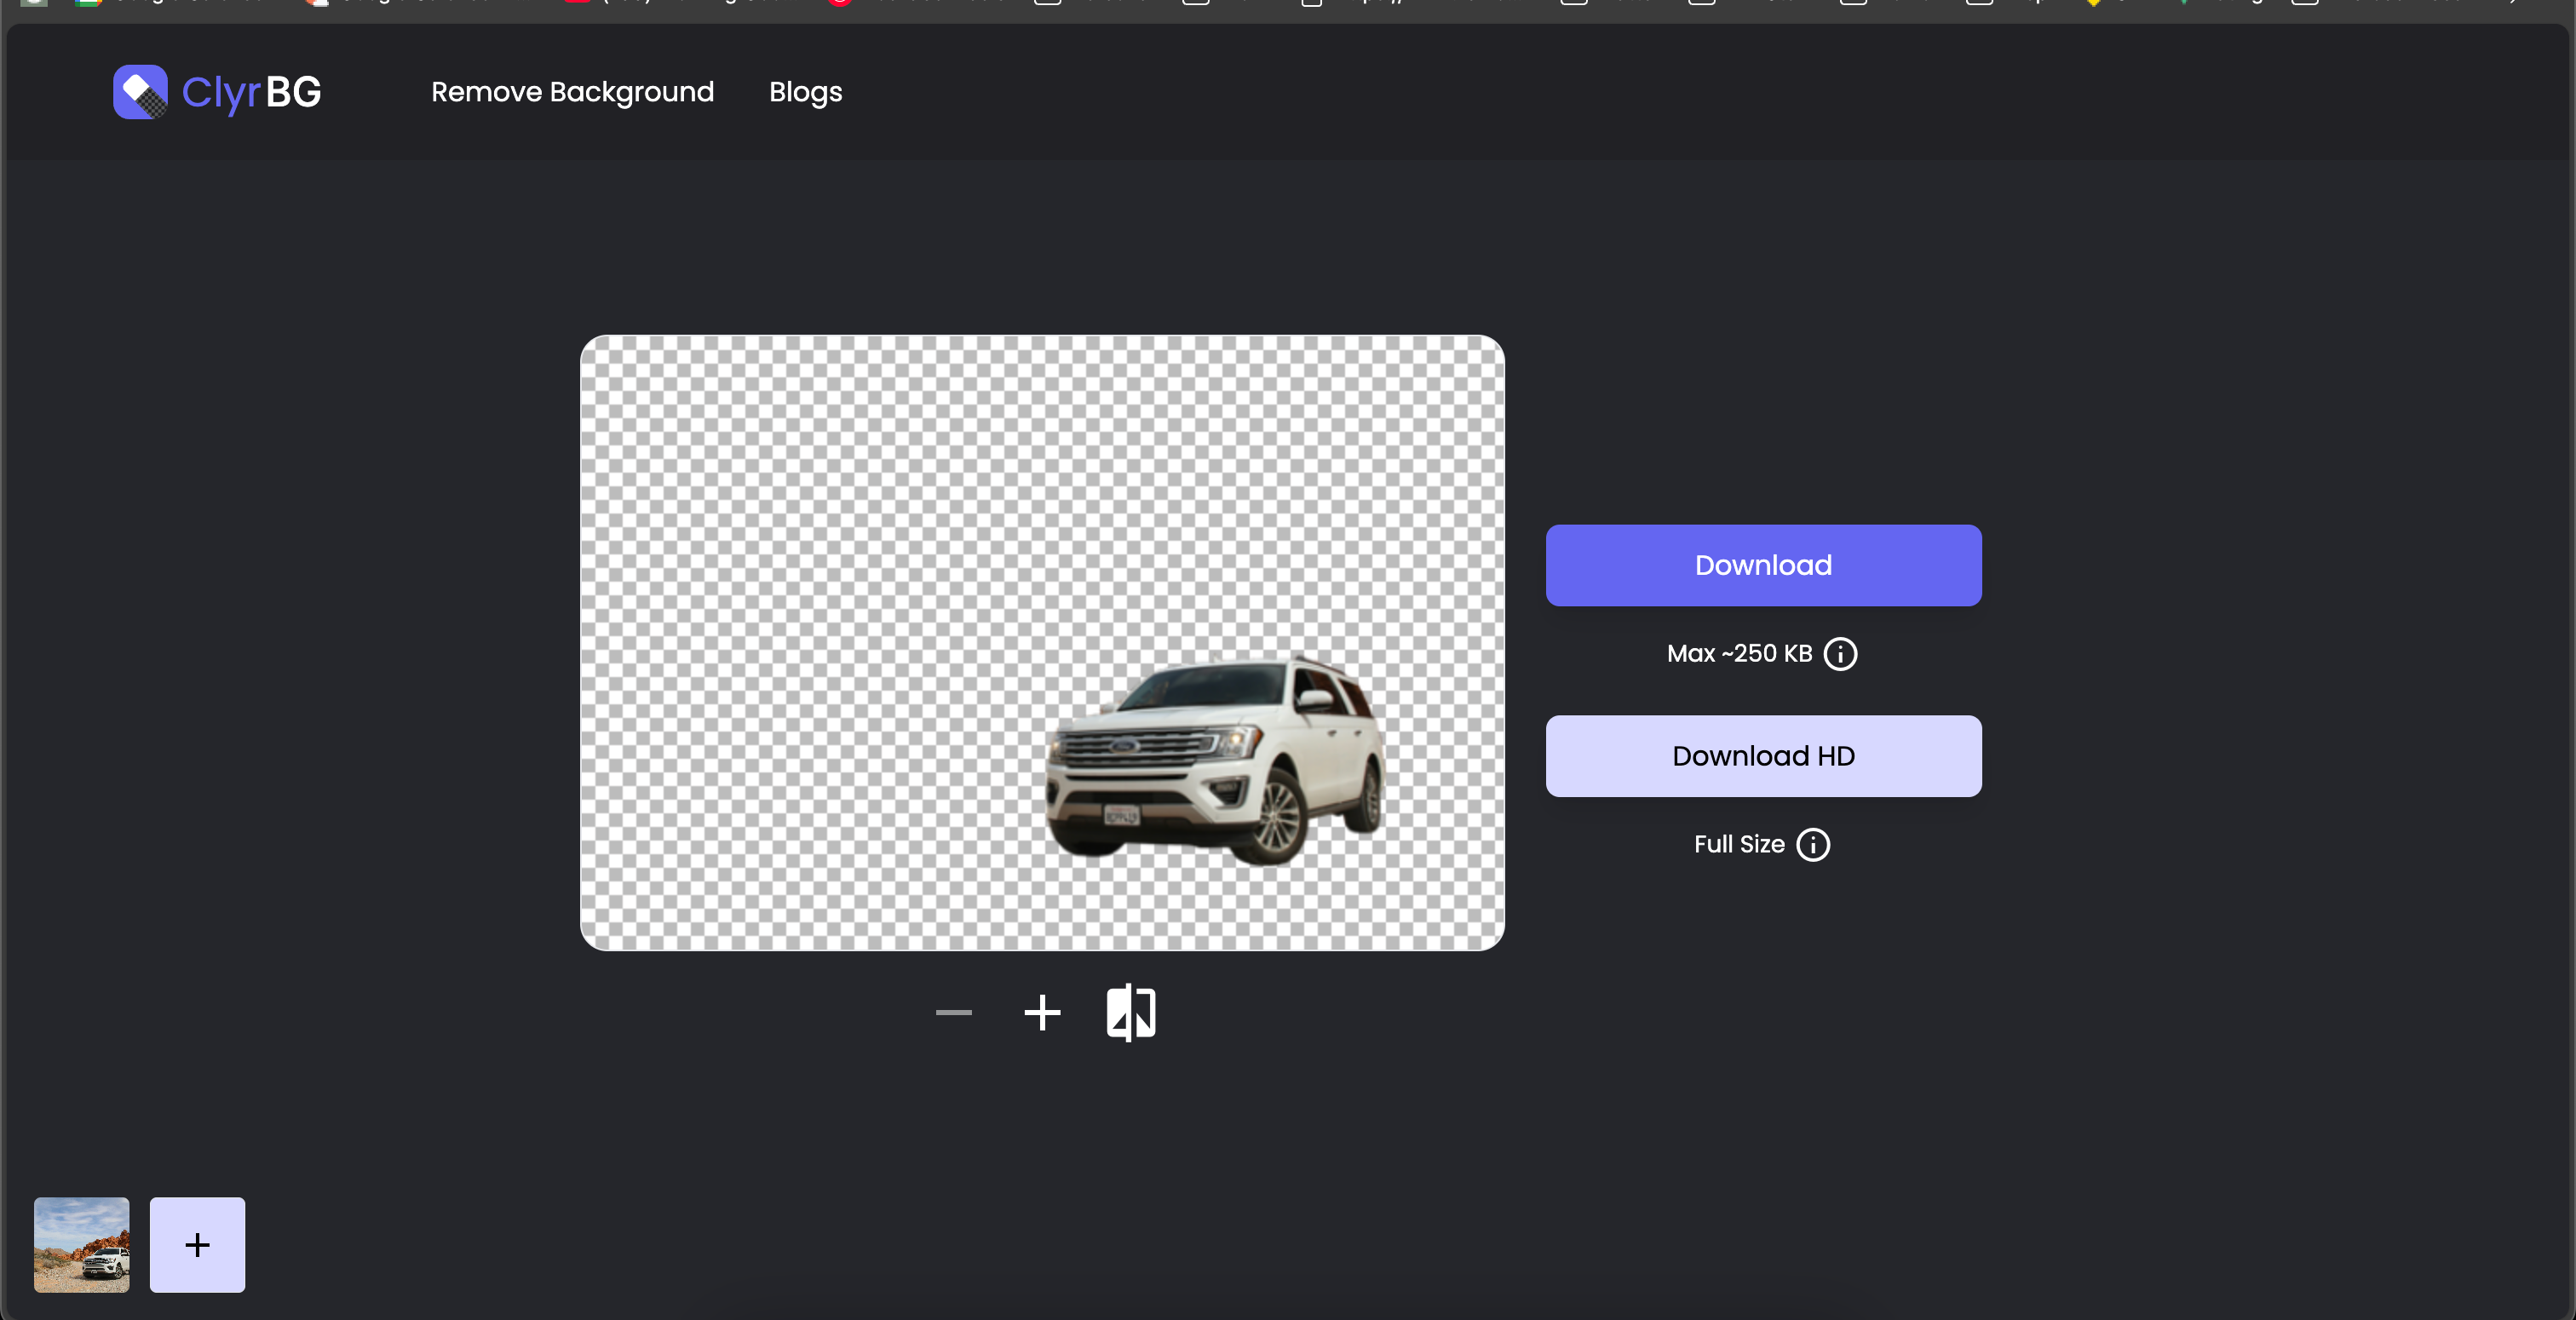
Task: Click the ClyrBG logo icon
Action: (x=140, y=92)
